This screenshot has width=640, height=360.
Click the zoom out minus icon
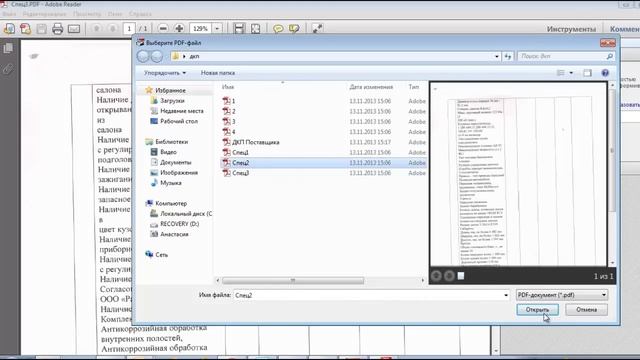[163, 29]
